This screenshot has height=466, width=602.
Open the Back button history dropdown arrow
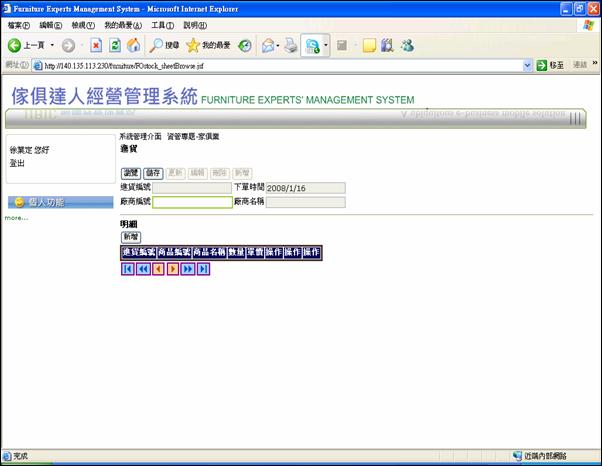(x=51, y=46)
